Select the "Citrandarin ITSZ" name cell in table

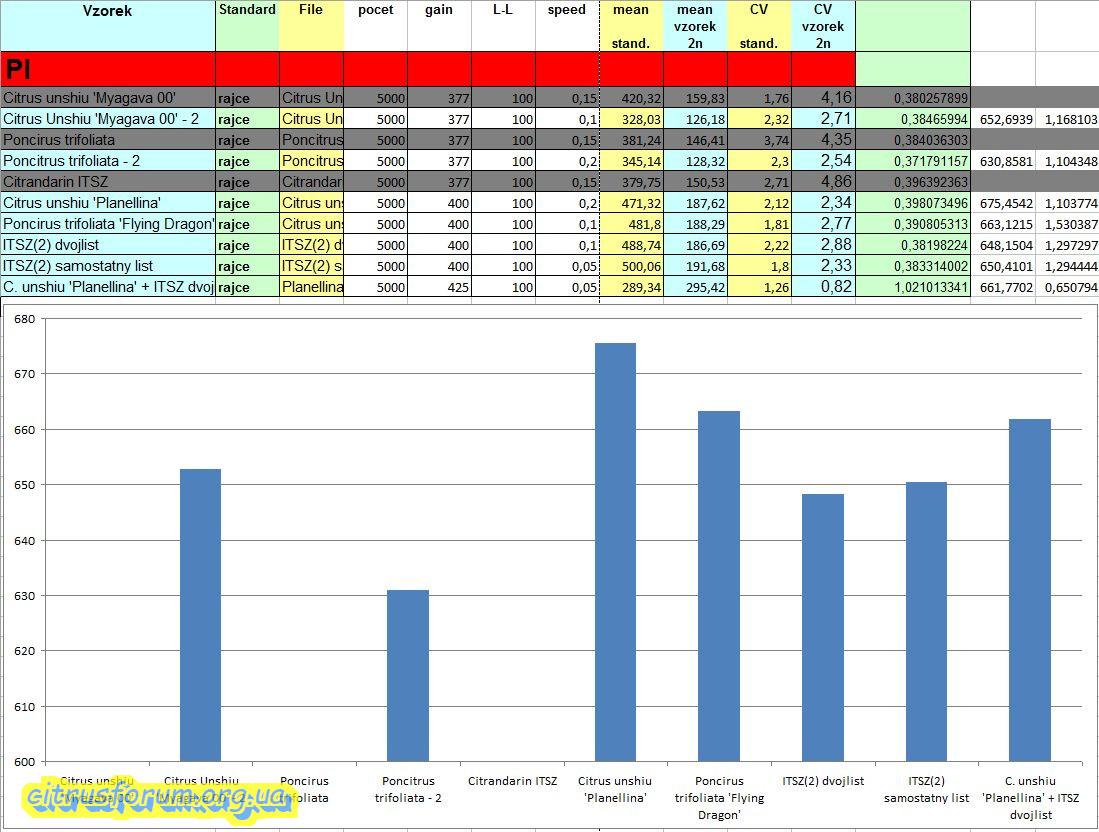(x=107, y=182)
